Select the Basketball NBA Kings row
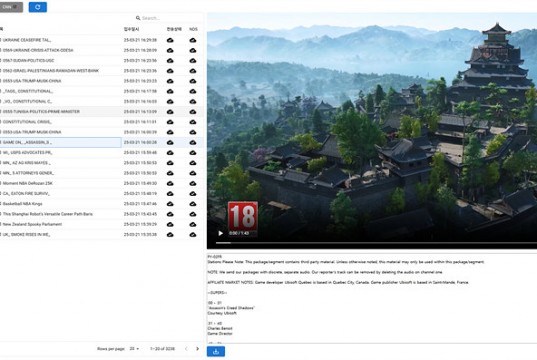 tap(102, 204)
